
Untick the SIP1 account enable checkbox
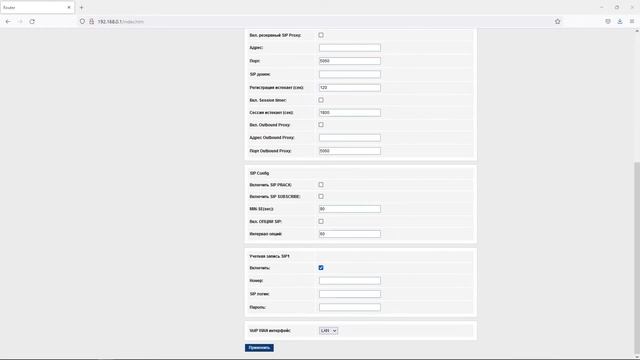pos(321,268)
